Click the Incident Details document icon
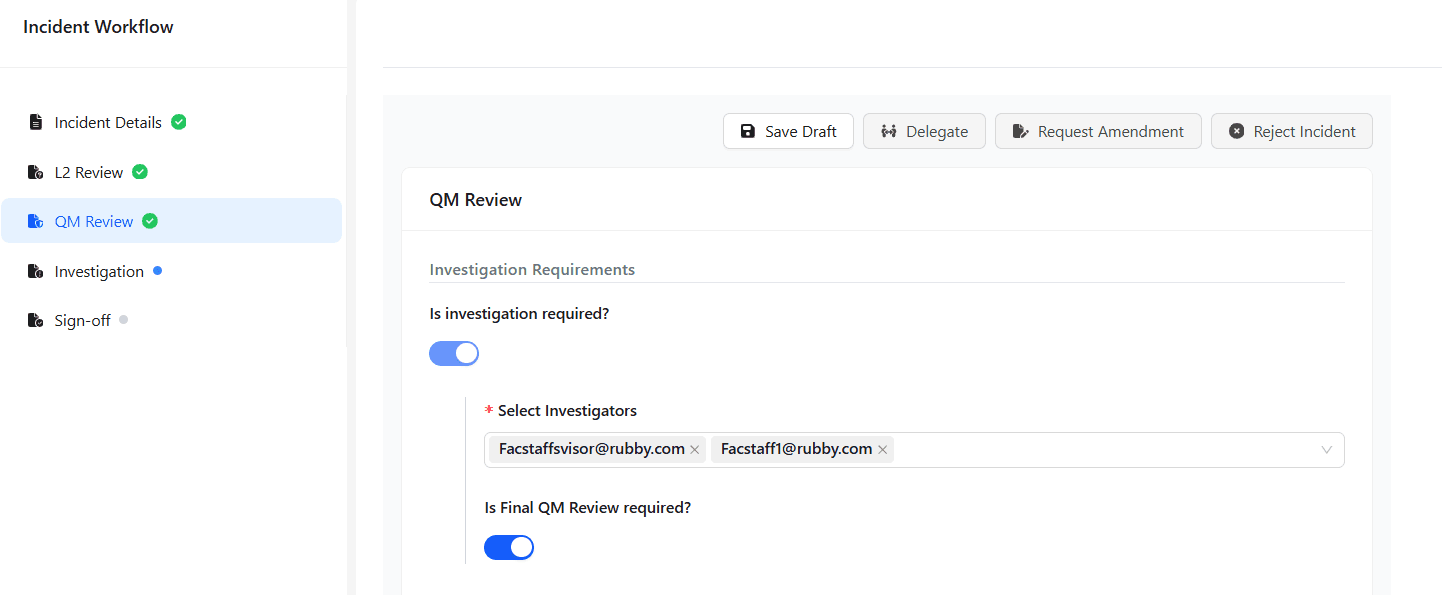The width and height of the screenshot is (1442, 595). [x=36, y=123]
